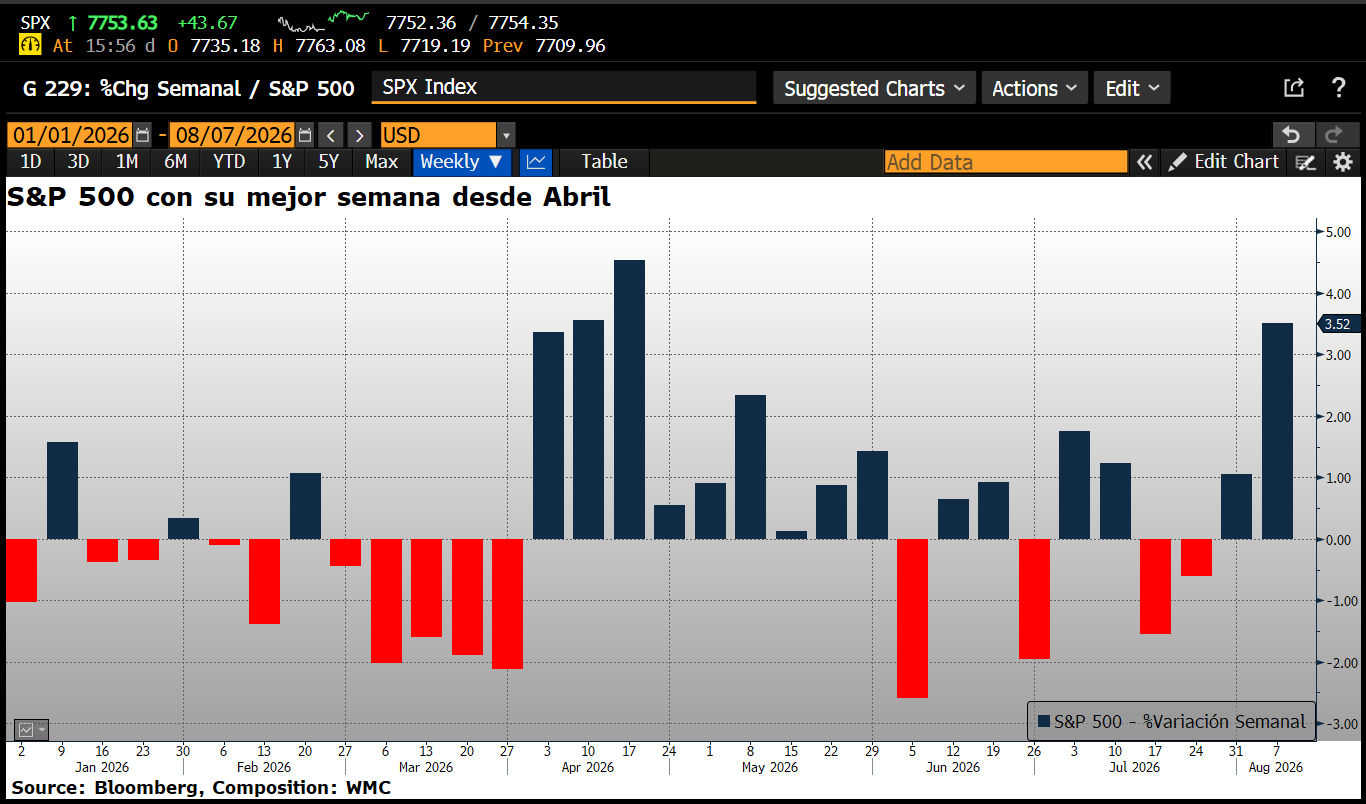Click the bid/ask quote 7752.36 / 7754.35
Image resolution: width=1366 pixels, height=804 pixels.
click(472, 23)
